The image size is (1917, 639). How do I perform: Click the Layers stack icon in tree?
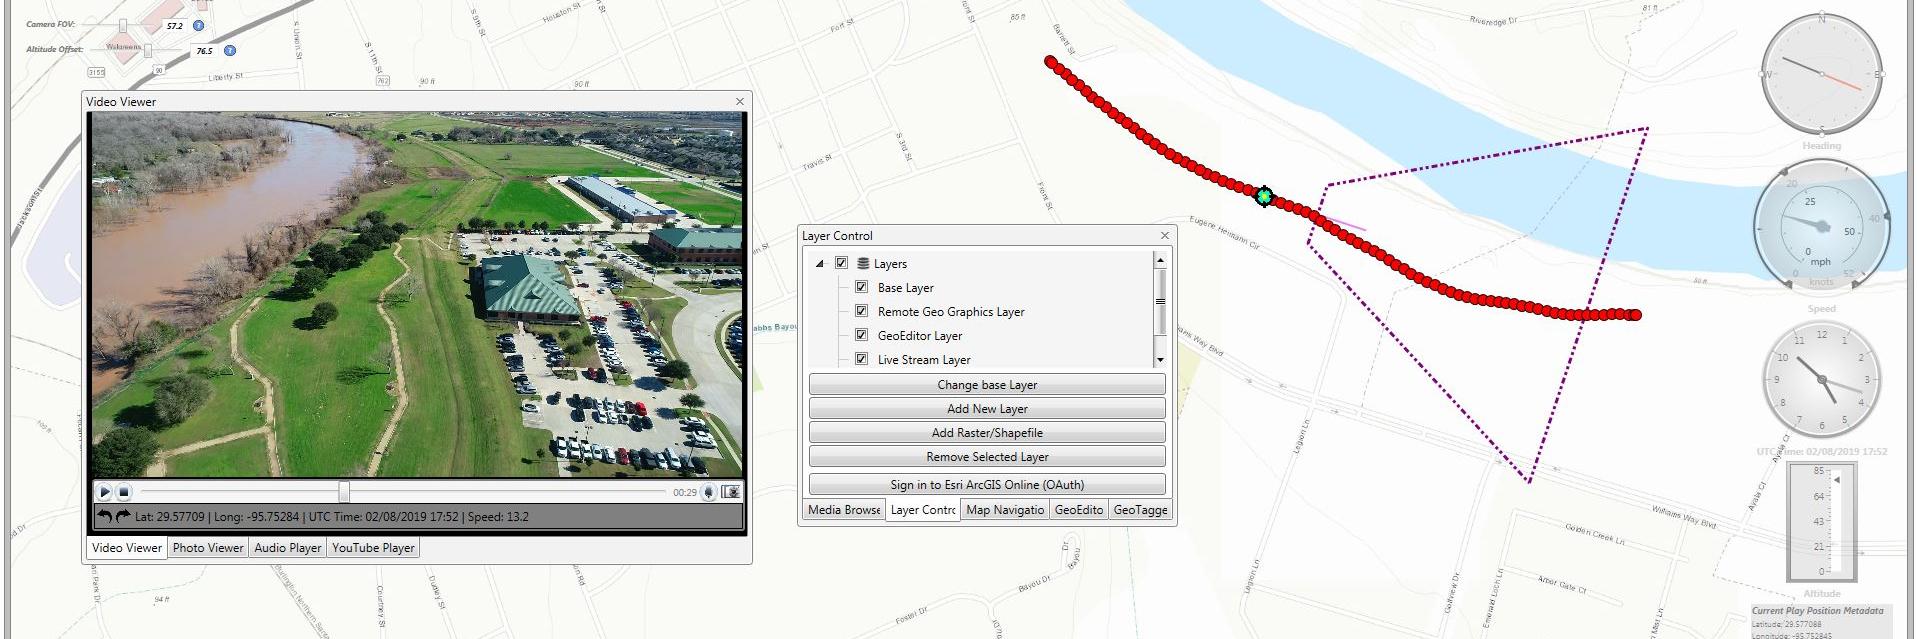[x=863, y=264]
